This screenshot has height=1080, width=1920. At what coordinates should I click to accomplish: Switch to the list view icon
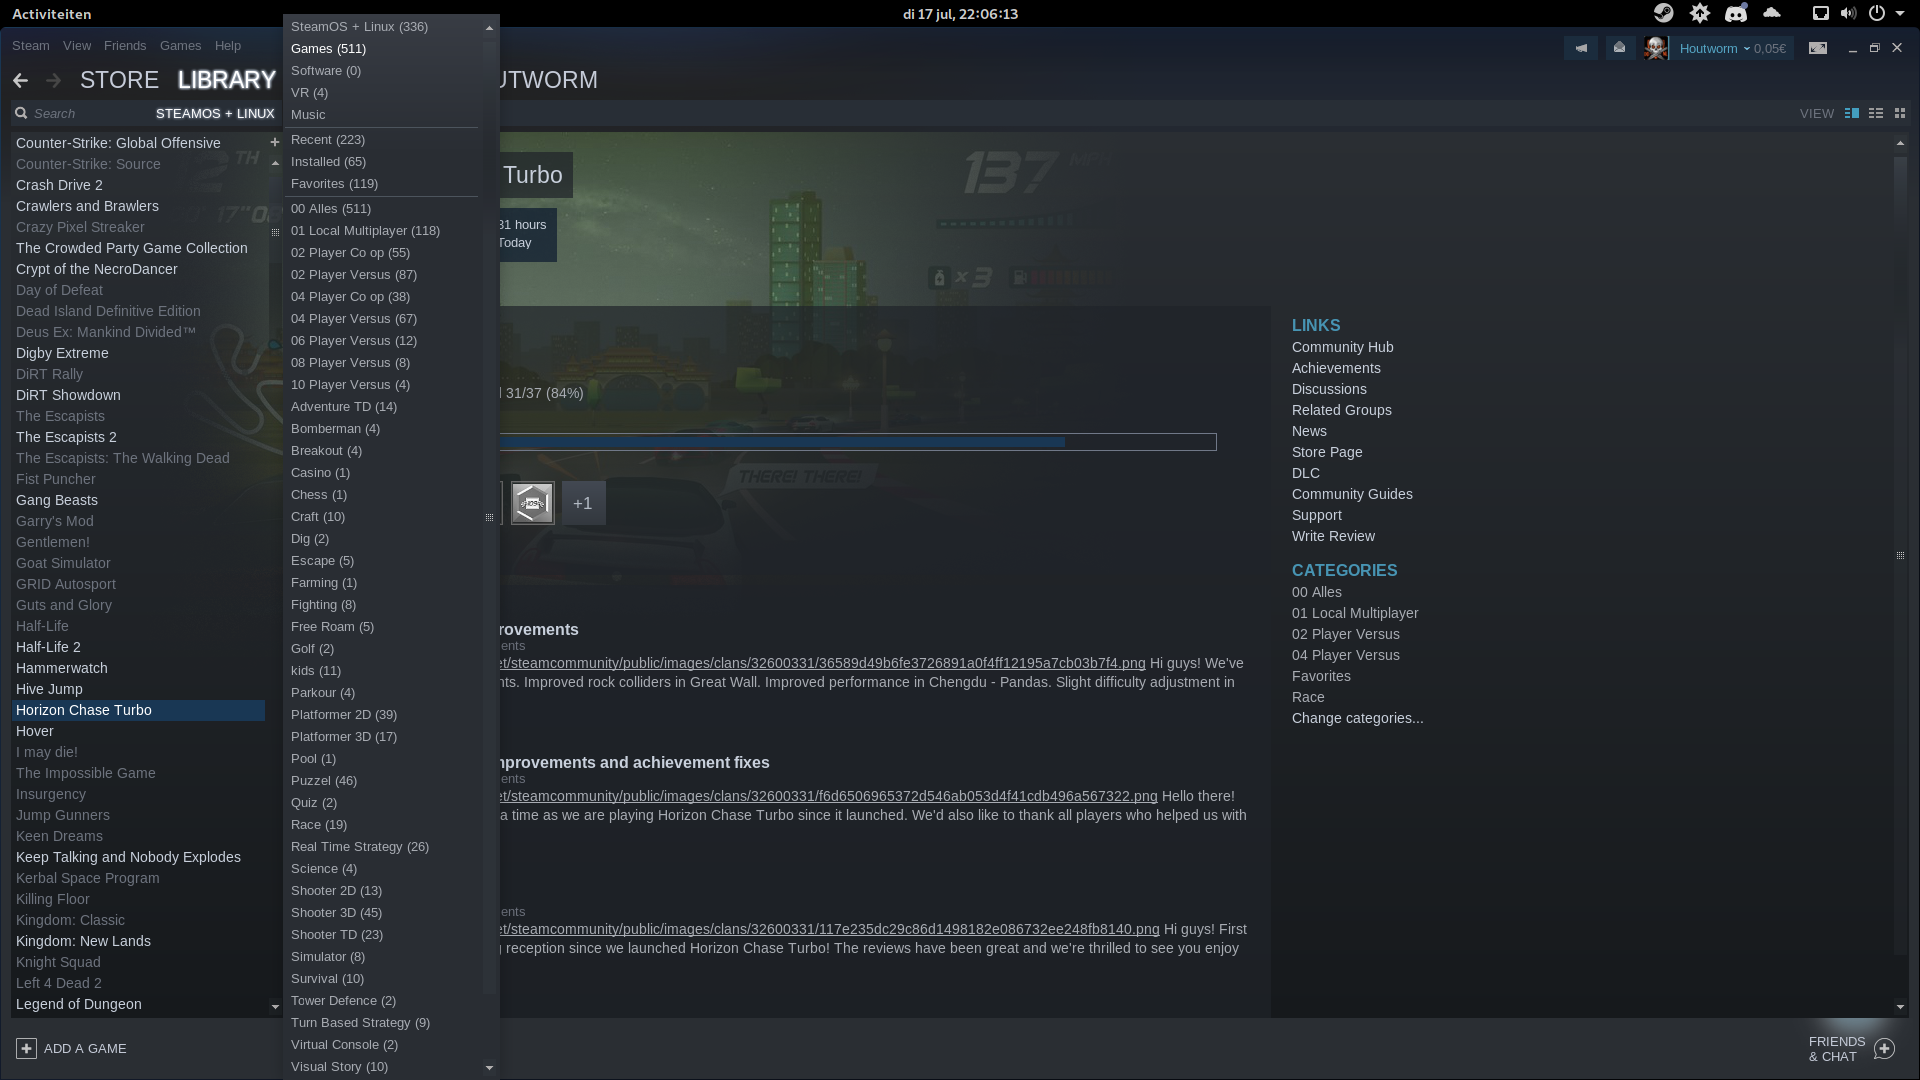click(1876, 113)
